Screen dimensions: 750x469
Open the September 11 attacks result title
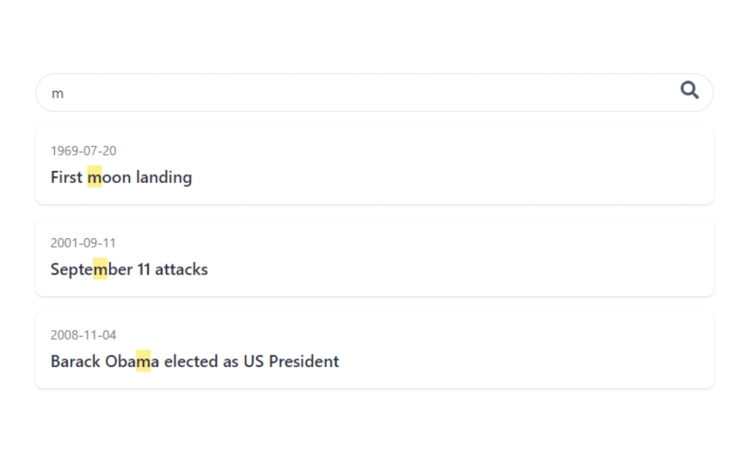coord(129,269)
